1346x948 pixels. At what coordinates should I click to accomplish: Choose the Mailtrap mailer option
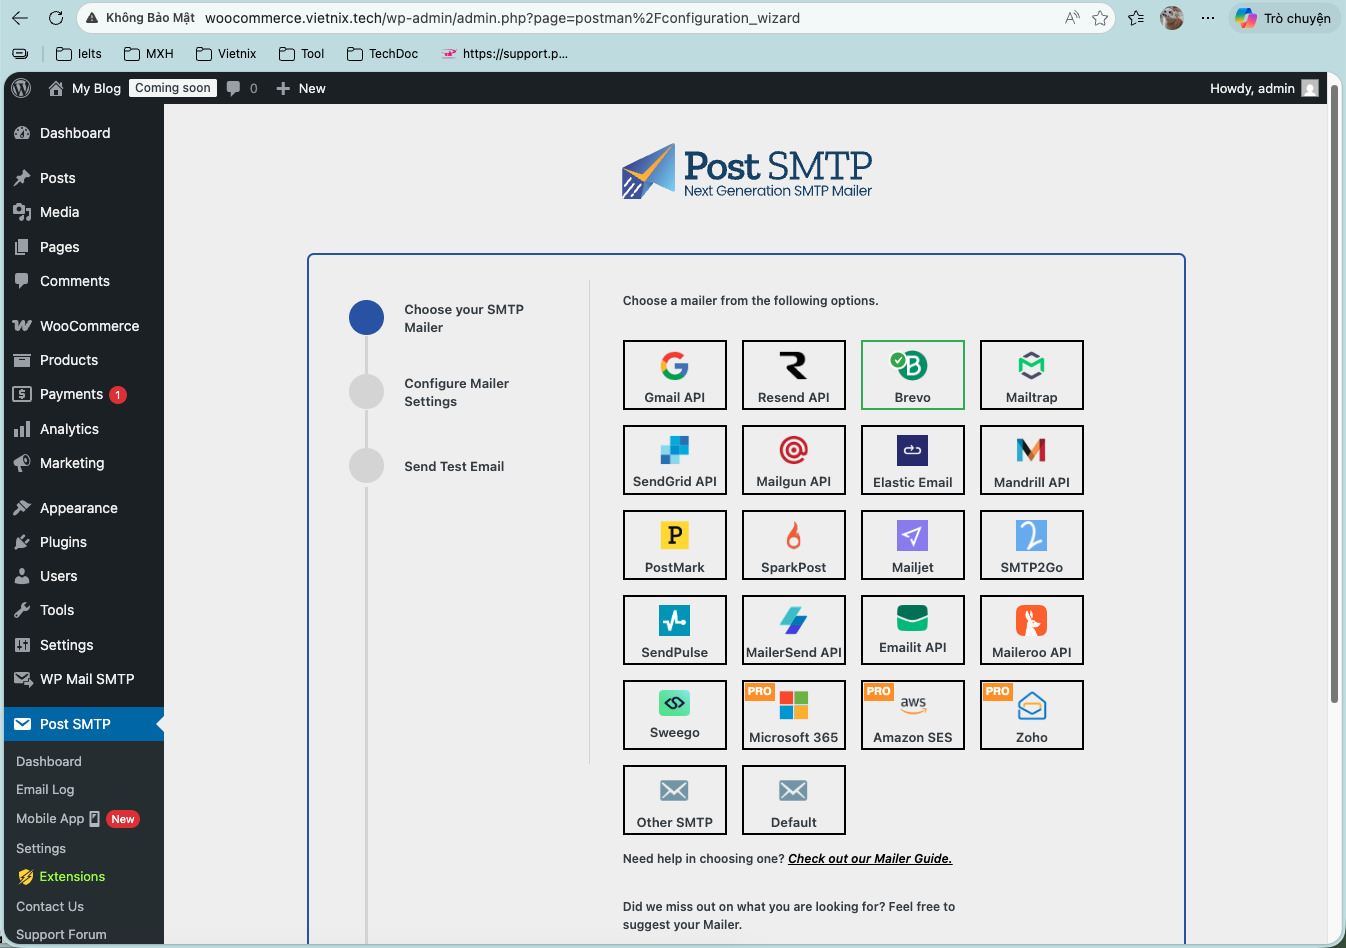coord(1031,375)
